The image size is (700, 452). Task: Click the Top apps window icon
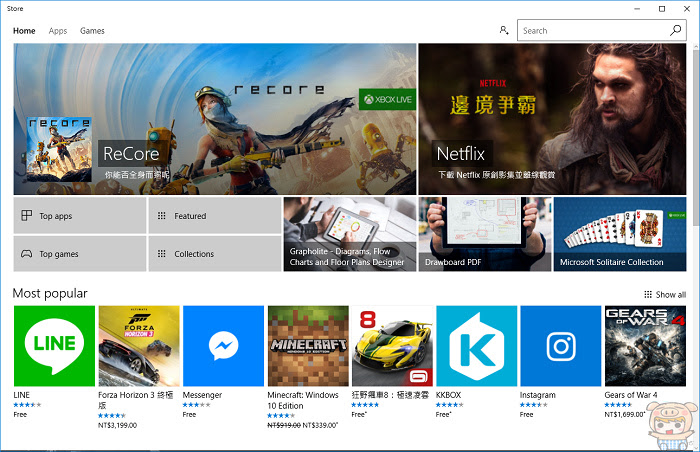[27, 216]
